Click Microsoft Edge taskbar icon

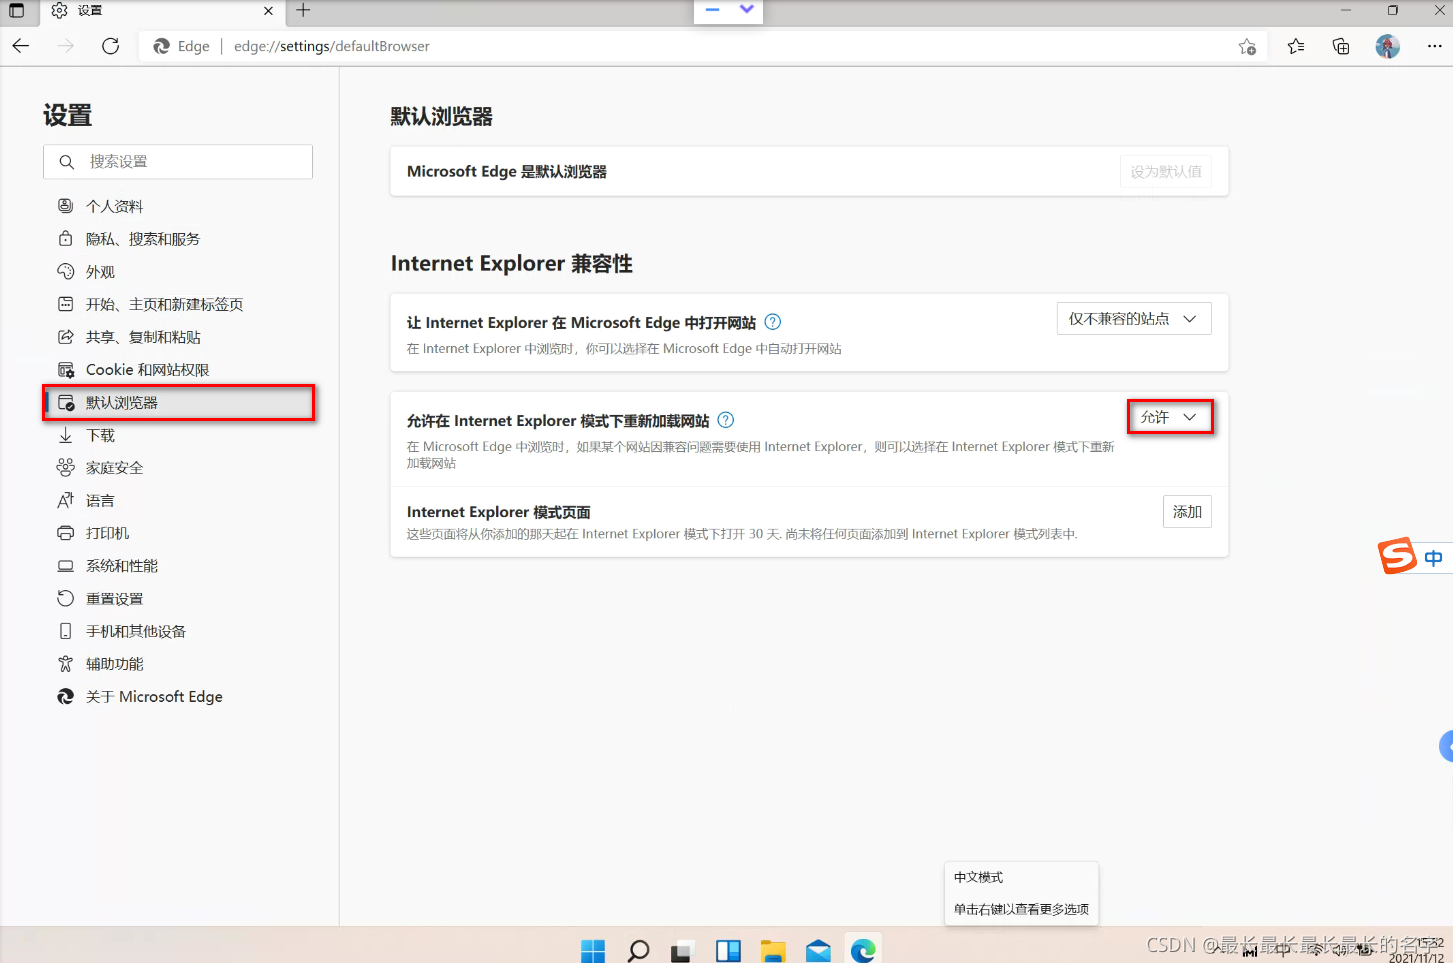pos(863,950)
